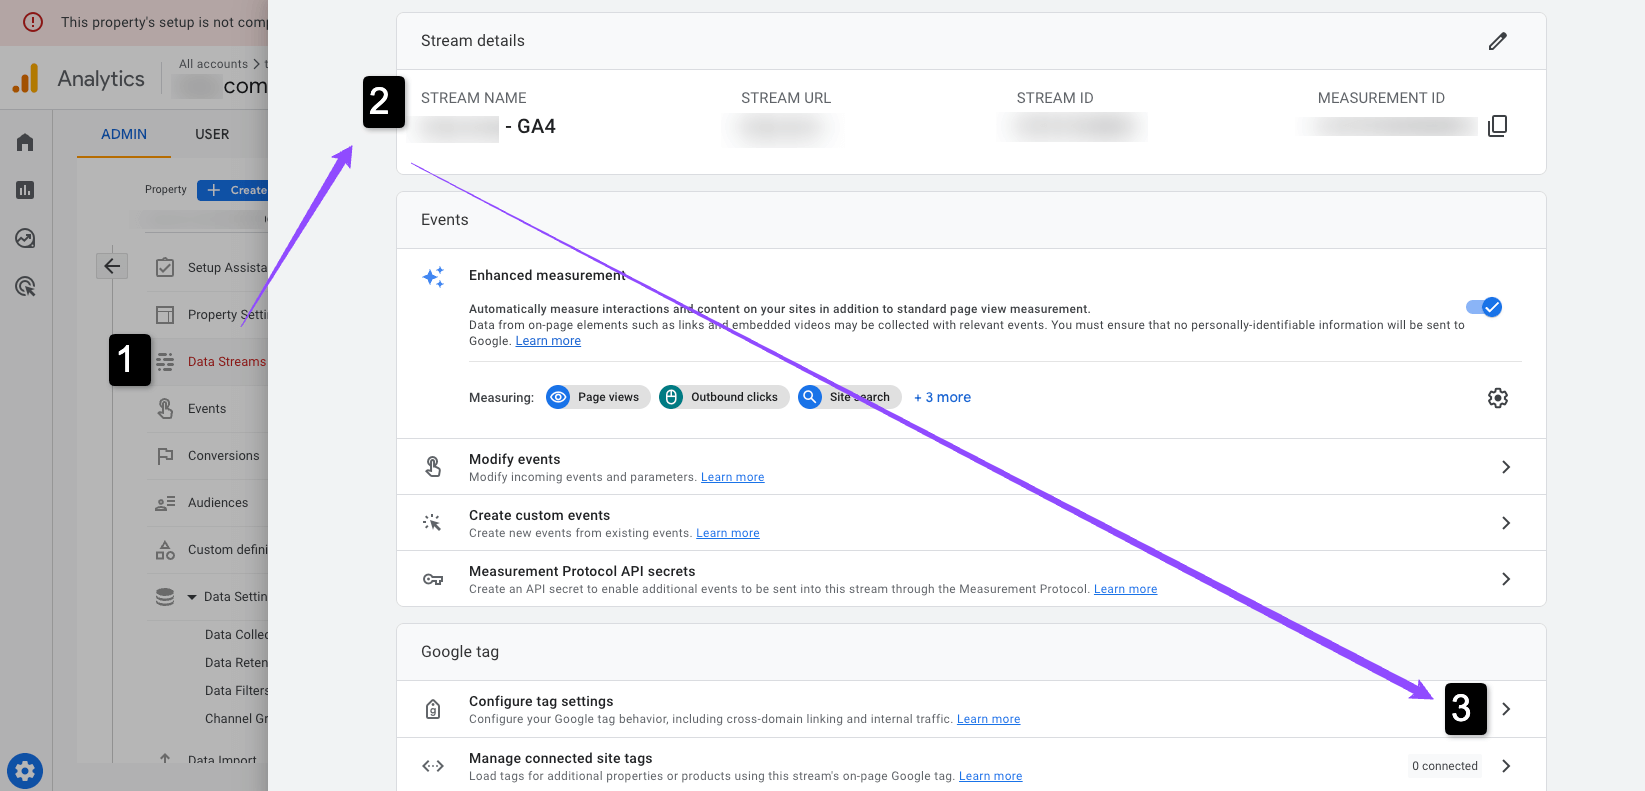Click Modify events hand icon

[x=433, y=467]
